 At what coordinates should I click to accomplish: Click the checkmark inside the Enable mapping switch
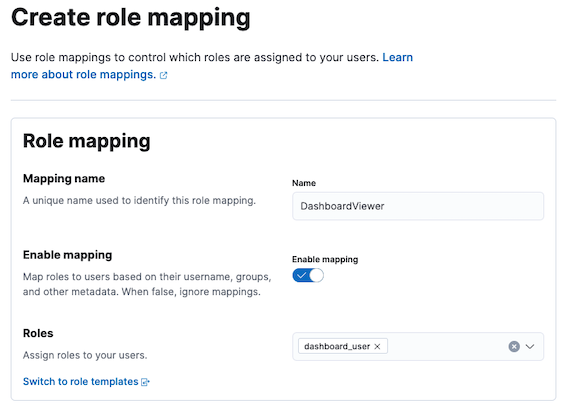[x=301, y=276]
